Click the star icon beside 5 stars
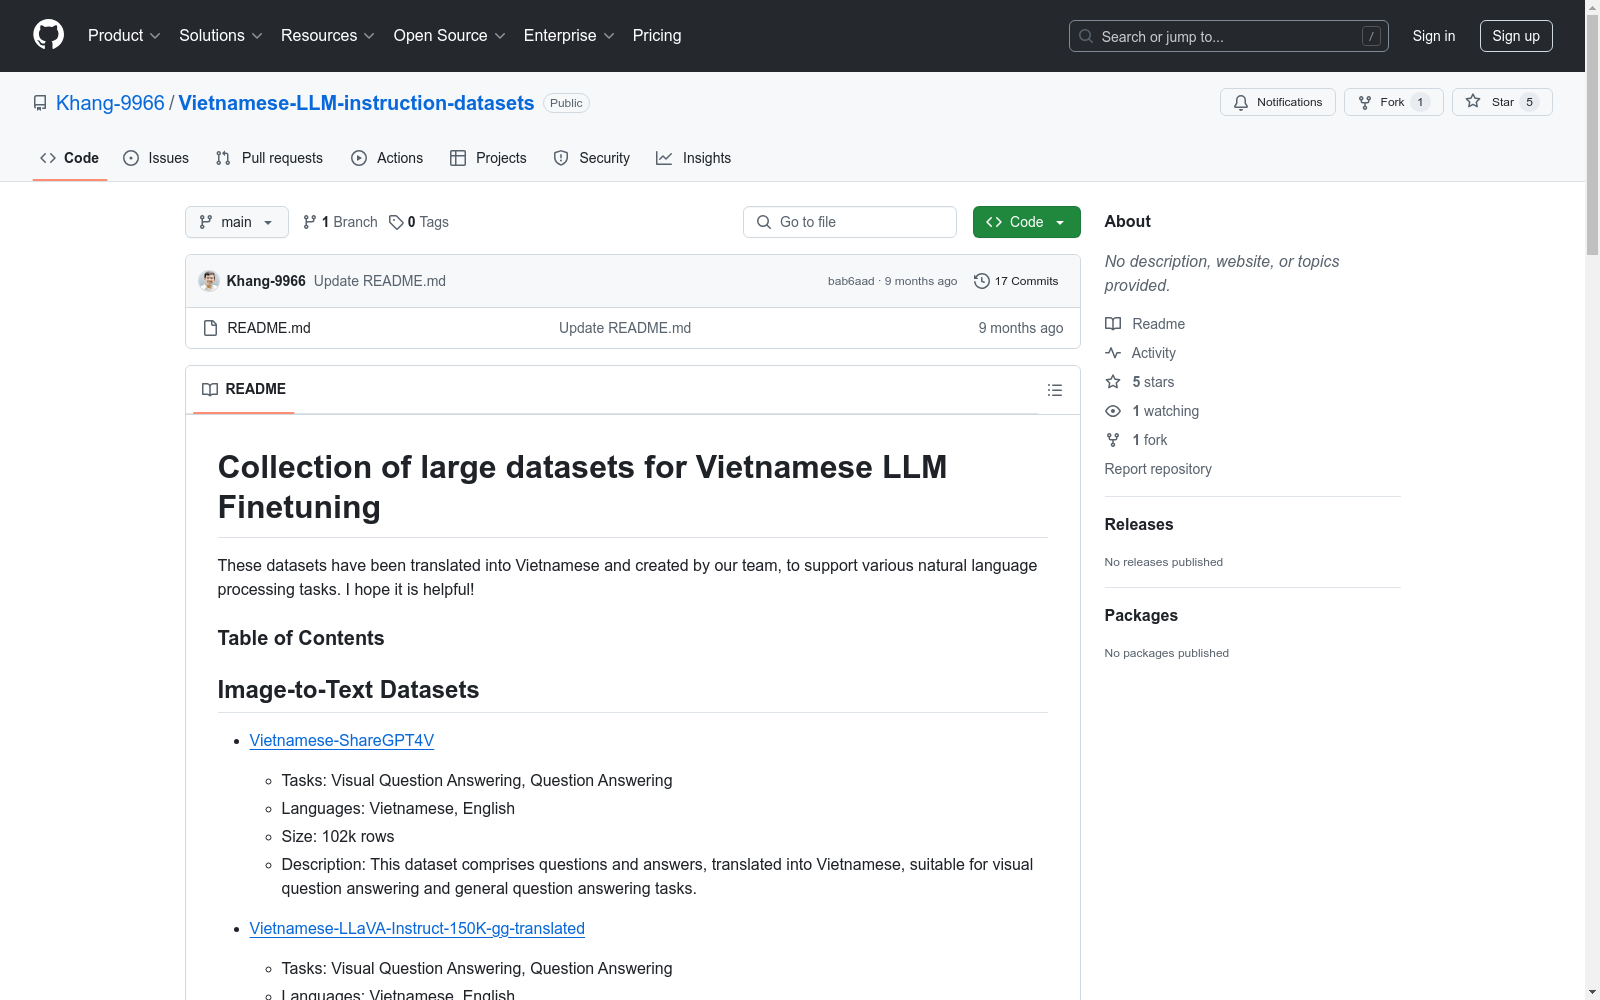1600x1000 pixels. coord(1113,382)
